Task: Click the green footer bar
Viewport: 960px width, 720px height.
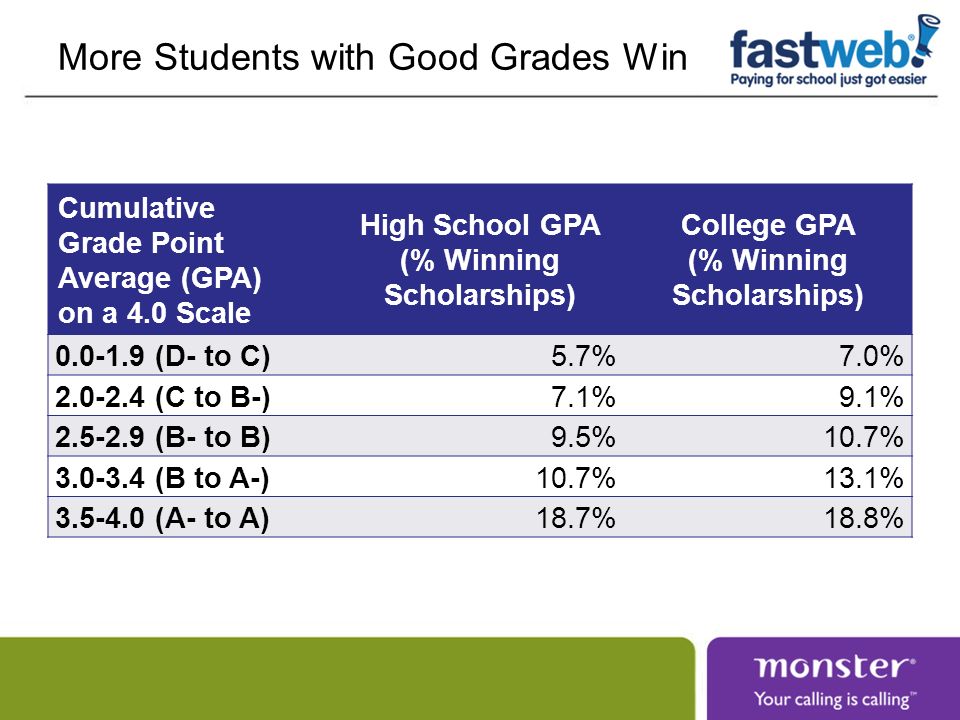Action: point(347,678)
